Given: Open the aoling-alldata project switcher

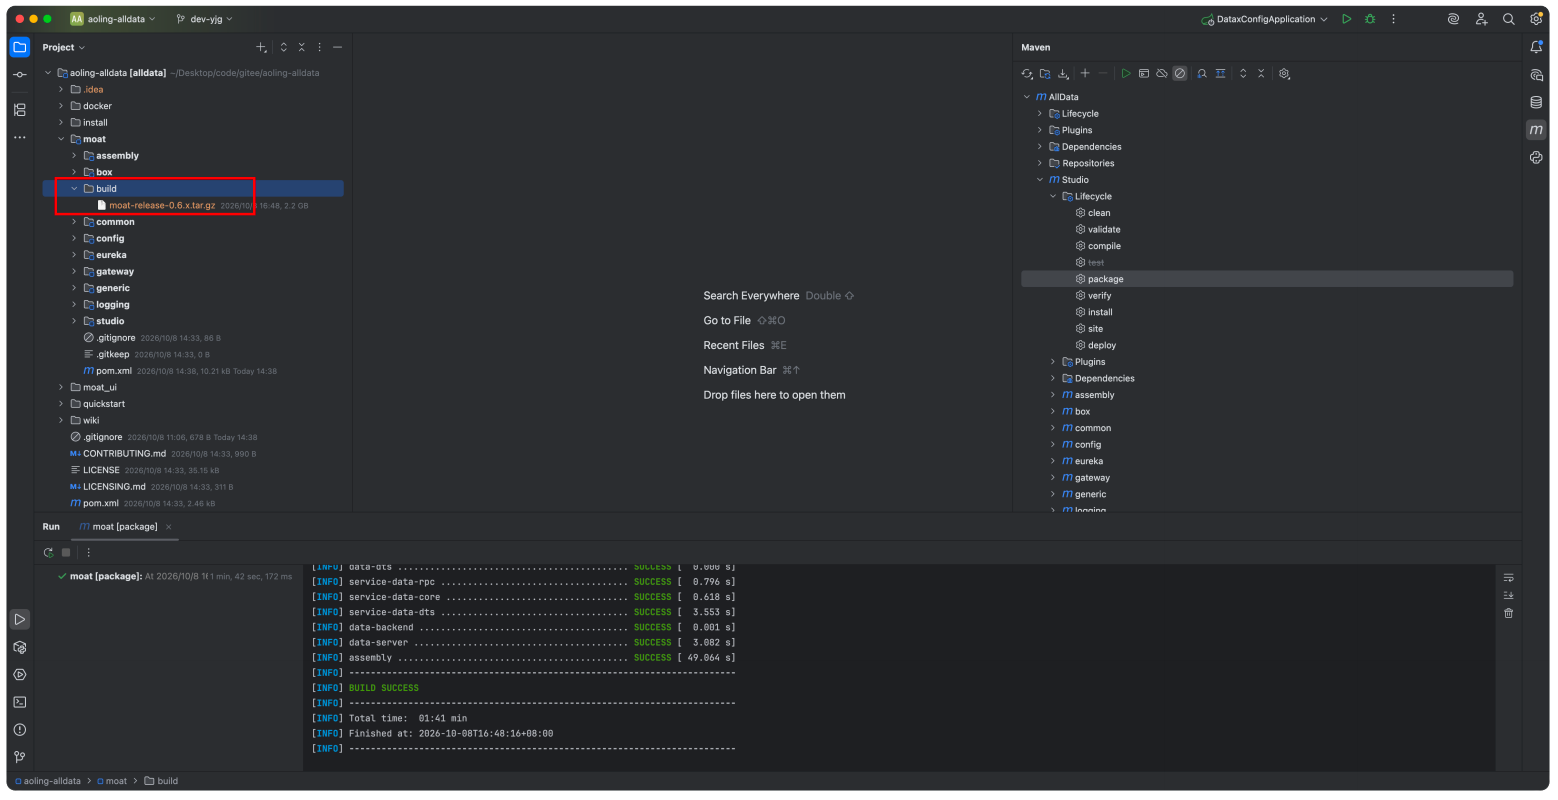Looking at the screenshot, I should coord(114,19).
